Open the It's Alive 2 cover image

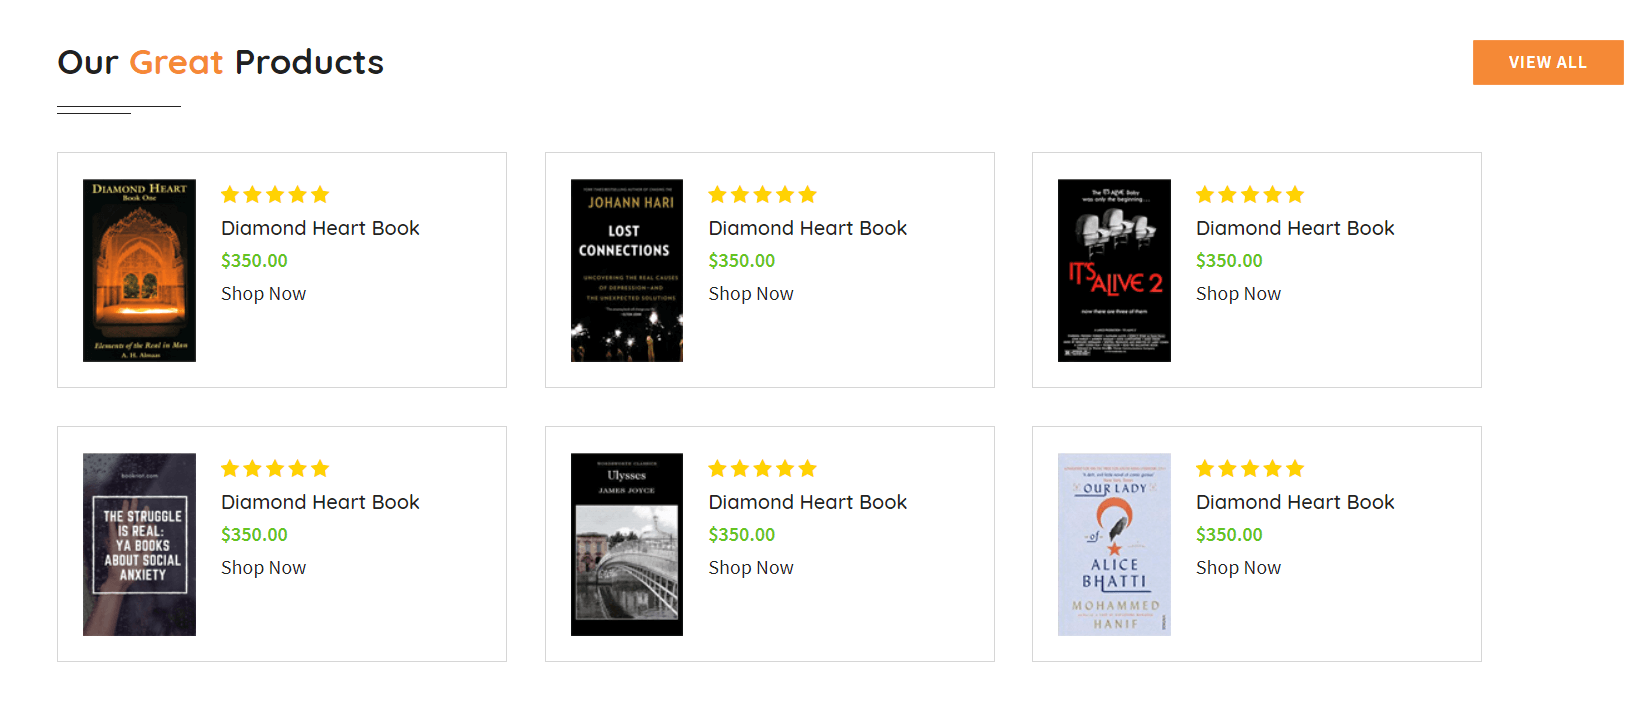click(x=1114, y=270)
